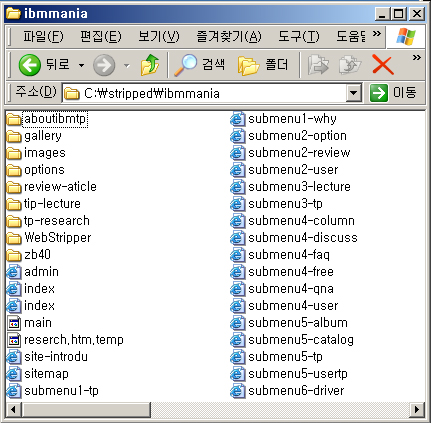
Task: Select the zb40 folder icon
Action: [x=14, y=255]
